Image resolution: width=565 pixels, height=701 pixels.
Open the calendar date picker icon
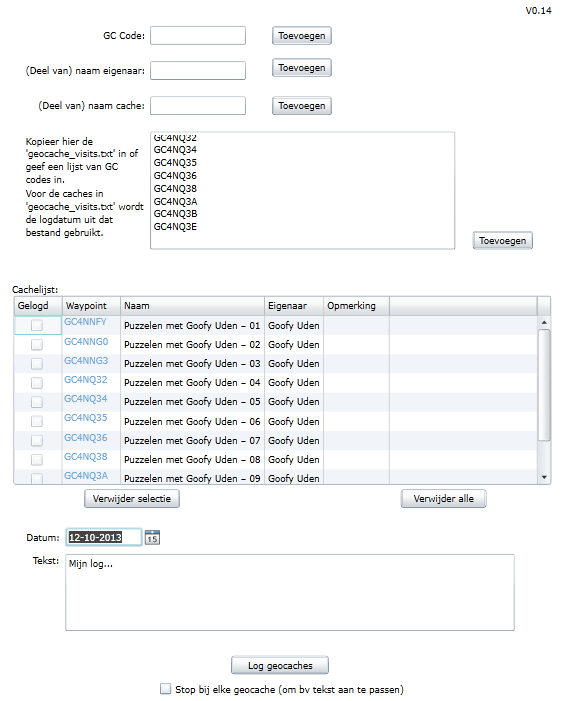pos(152,537)
